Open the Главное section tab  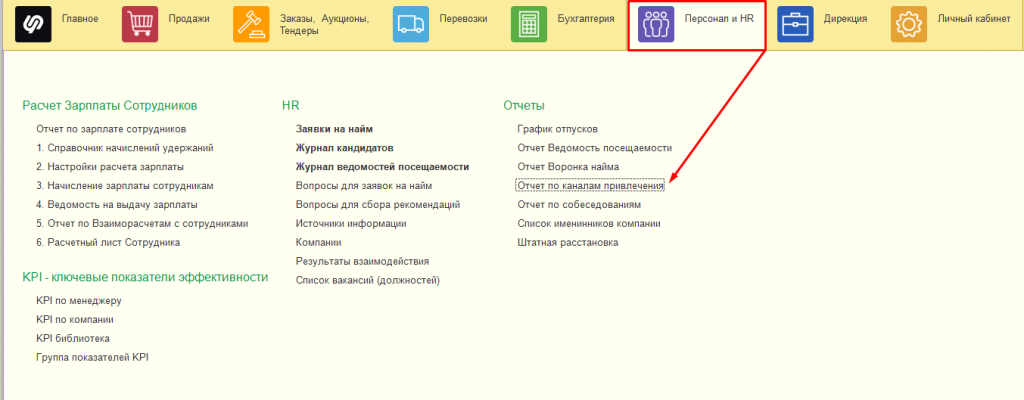[x=80, y=19]
